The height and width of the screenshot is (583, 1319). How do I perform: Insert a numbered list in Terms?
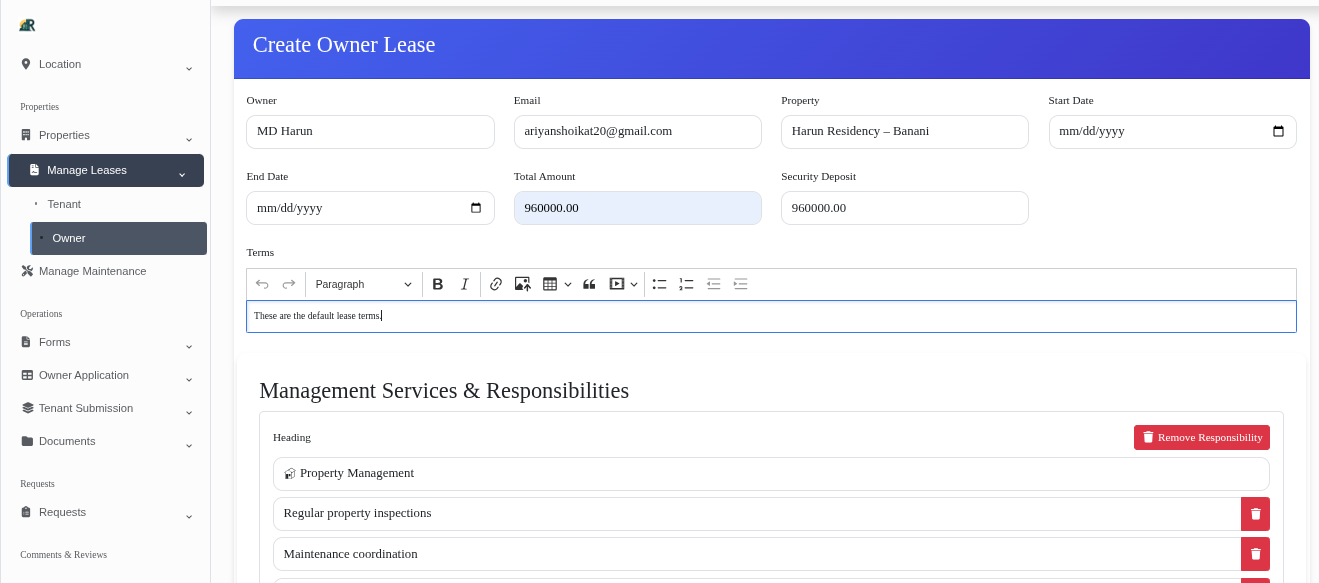pyautogui.click(x=686, y=285)
